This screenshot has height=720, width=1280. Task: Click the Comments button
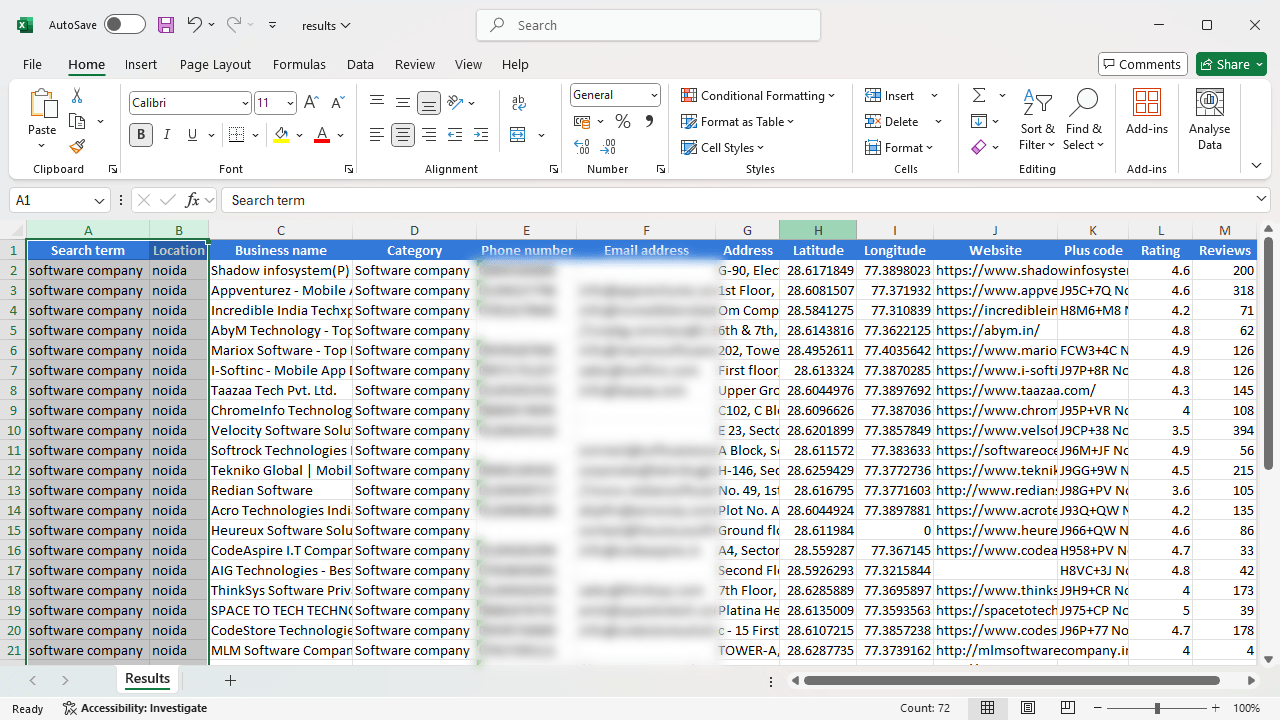[x=1143, y=64]
